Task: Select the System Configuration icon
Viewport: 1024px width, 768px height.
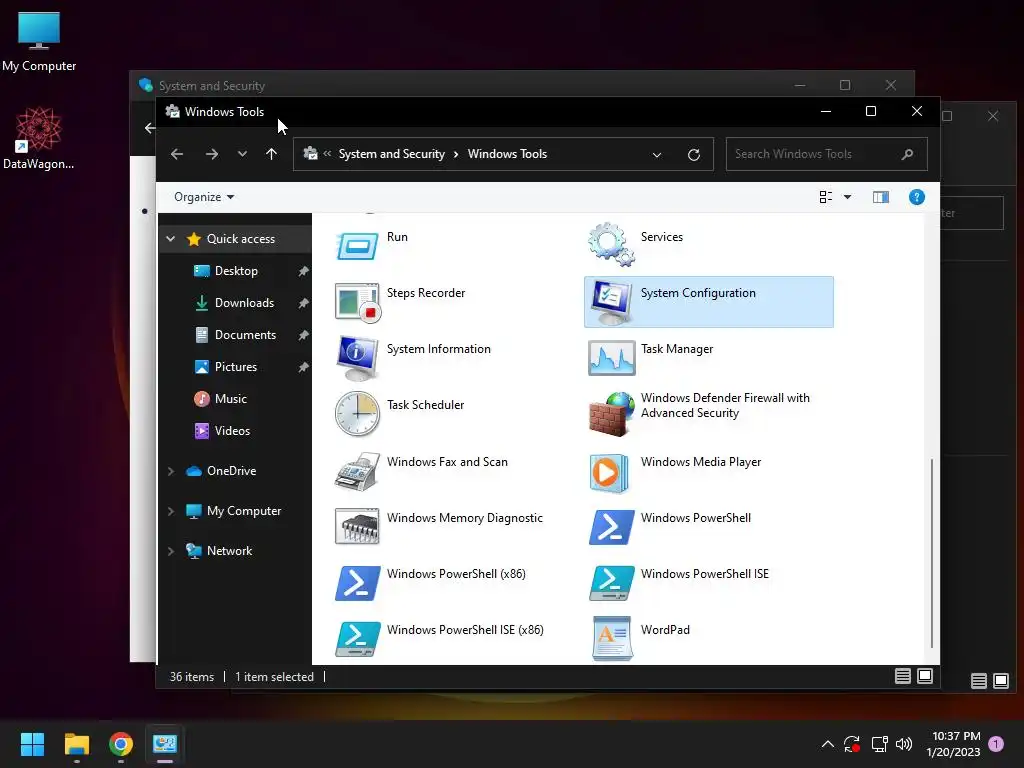Action: 611,302
